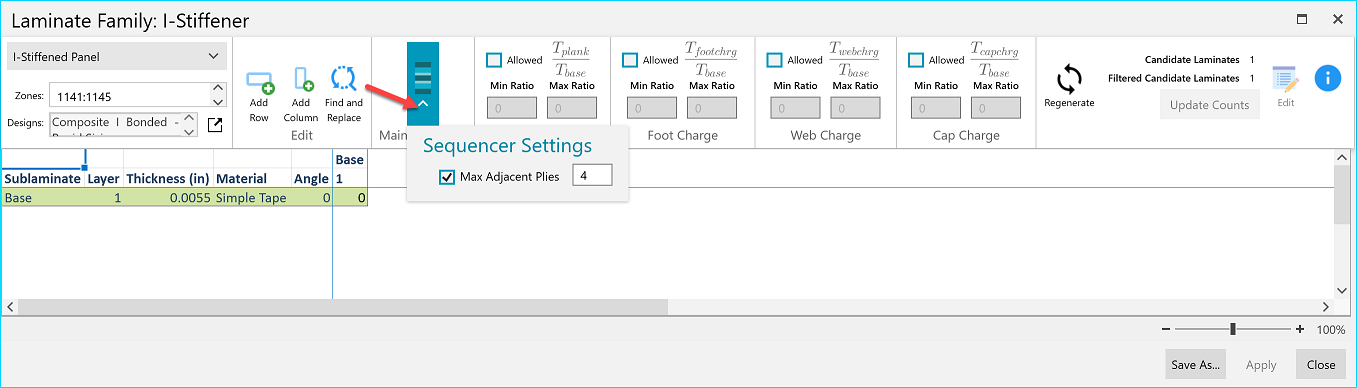Image resolution: width=1357 pixels, height=388 pixels.
Task: Click the Close button at bottom
Action: point(1321,365)
